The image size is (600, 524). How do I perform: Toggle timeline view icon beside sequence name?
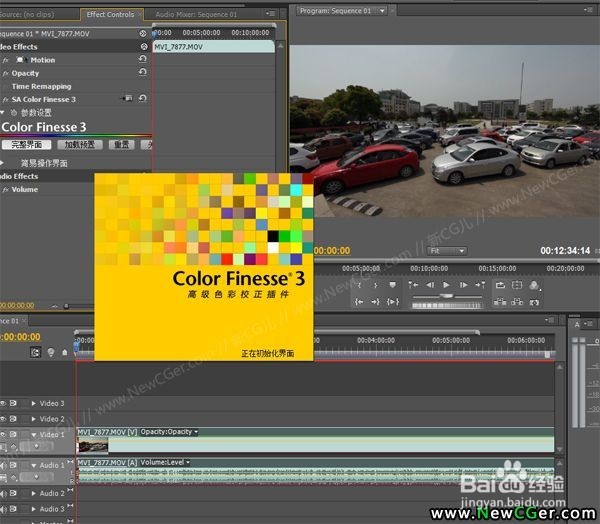pos(143,34)
